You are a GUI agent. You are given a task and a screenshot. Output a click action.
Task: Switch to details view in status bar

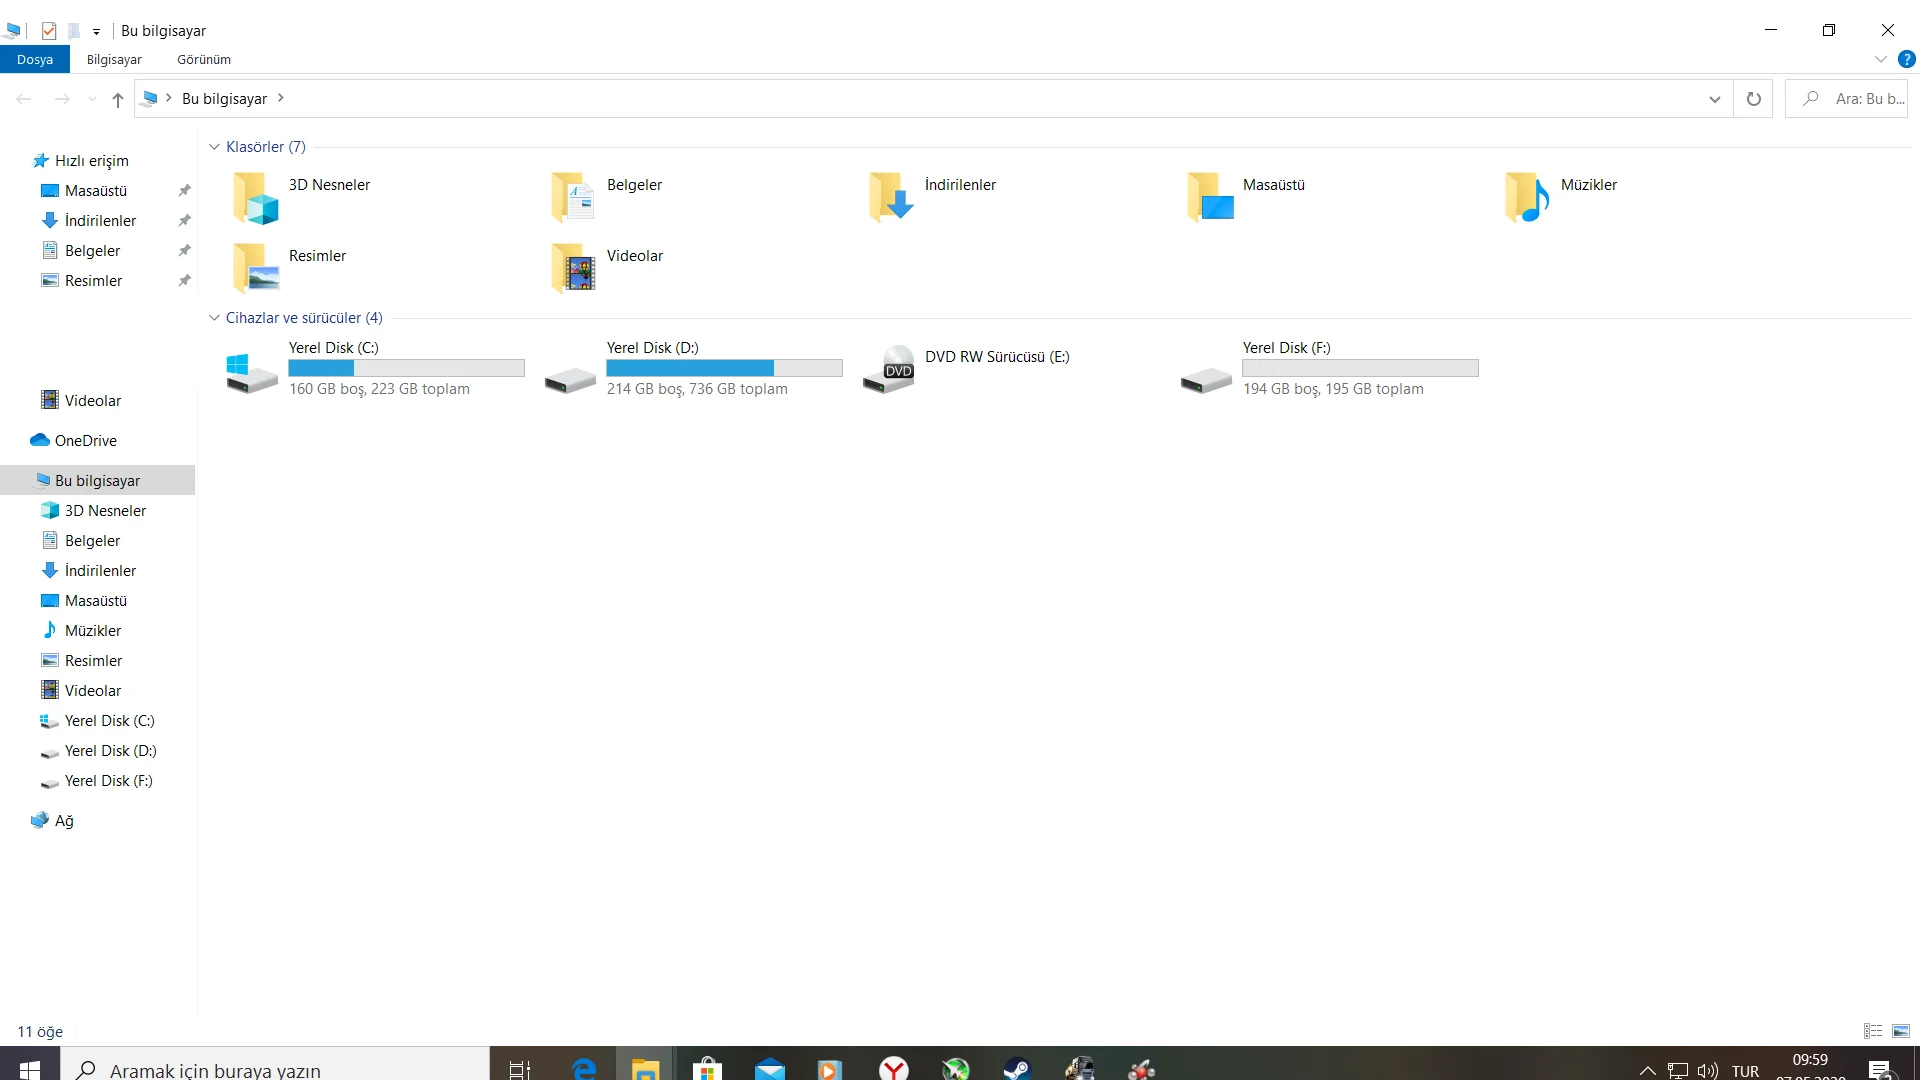[x=1873, y=1031]
